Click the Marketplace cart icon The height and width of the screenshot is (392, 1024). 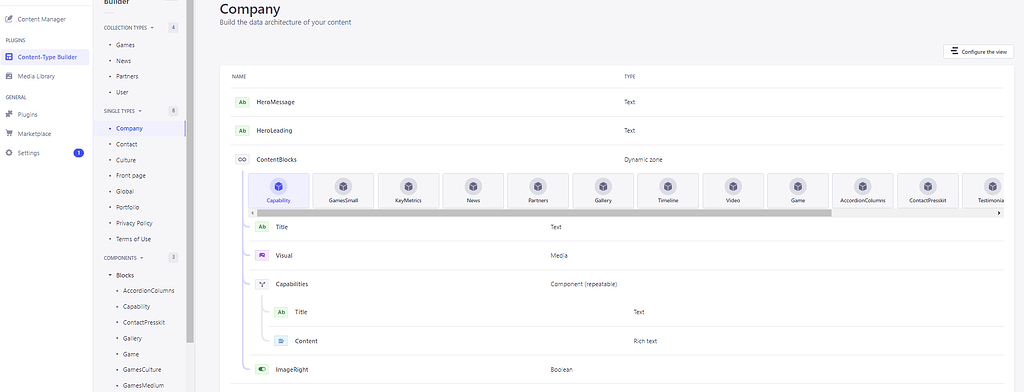click(x=9, y=133)
